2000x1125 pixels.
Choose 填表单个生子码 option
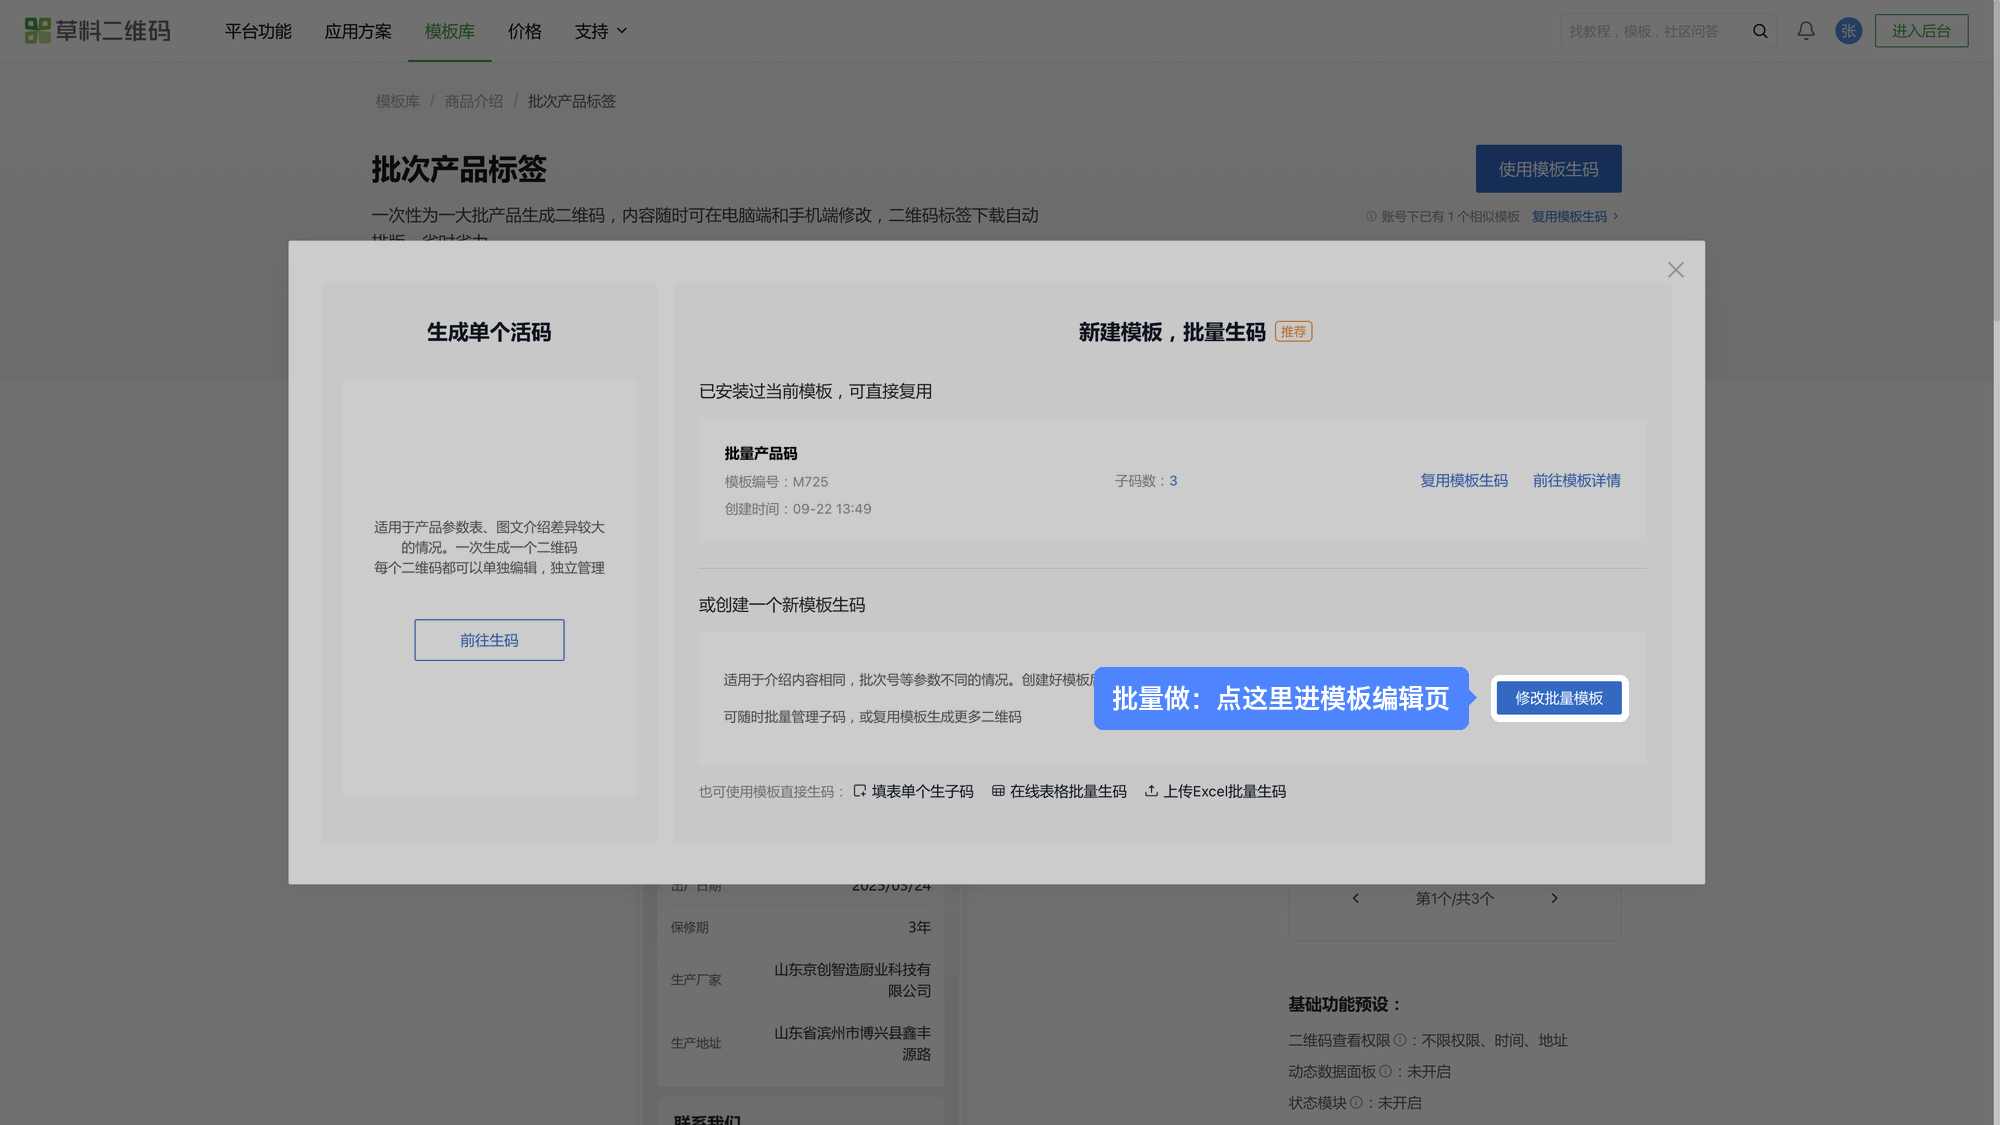[913, 791]
